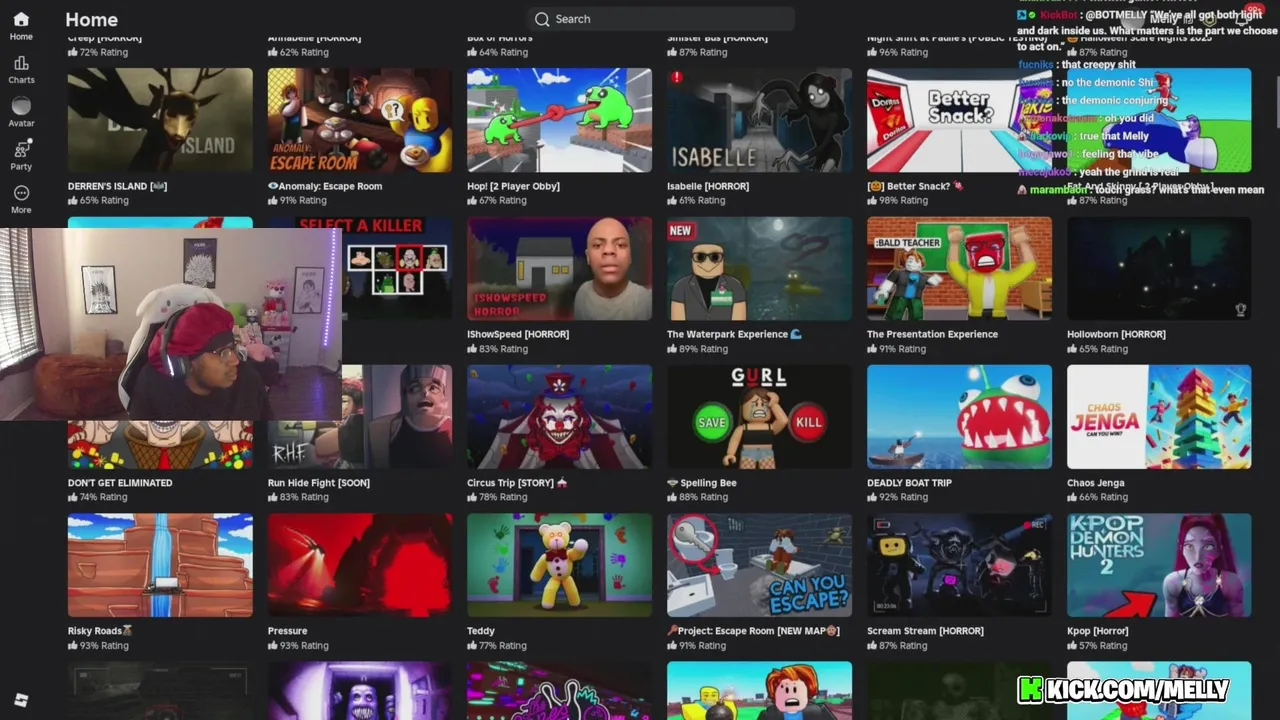Open Scream Stream [HORROR] thumbnail
The width and height of the screenshot is (1280, 720).
click(x=959, y=565)
